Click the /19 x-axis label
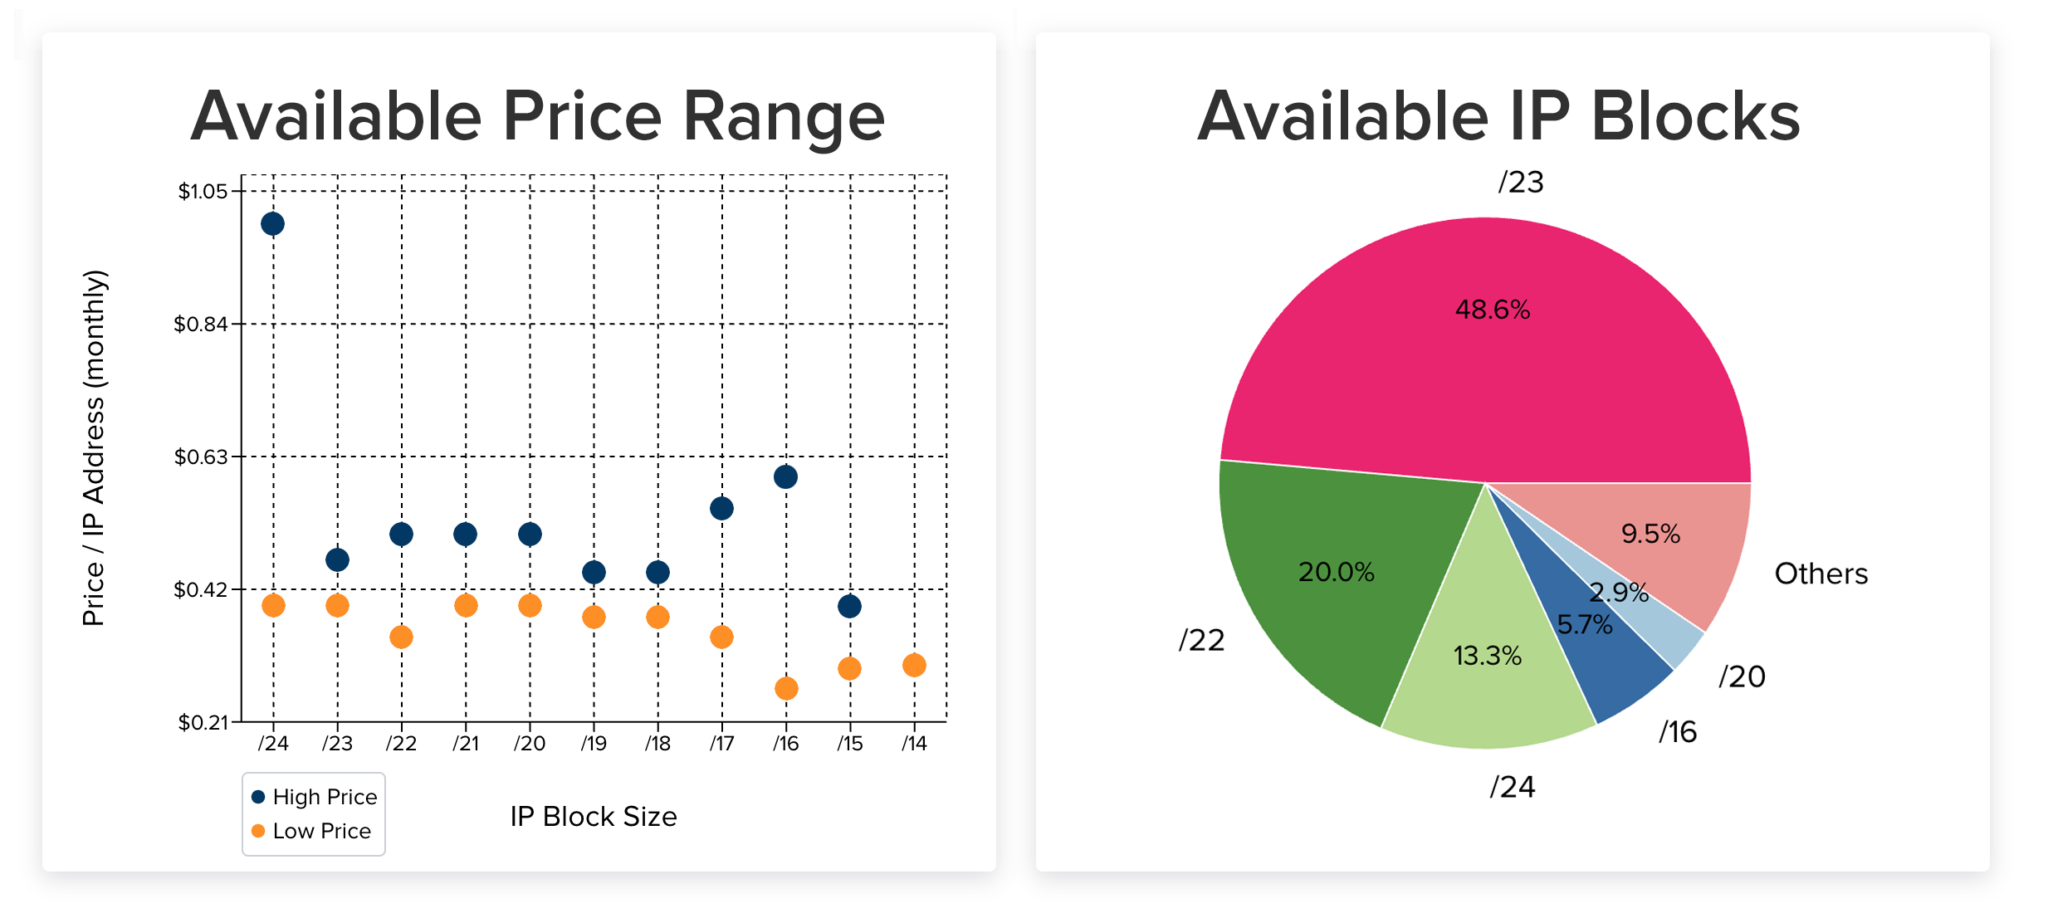 pos(594,743)
